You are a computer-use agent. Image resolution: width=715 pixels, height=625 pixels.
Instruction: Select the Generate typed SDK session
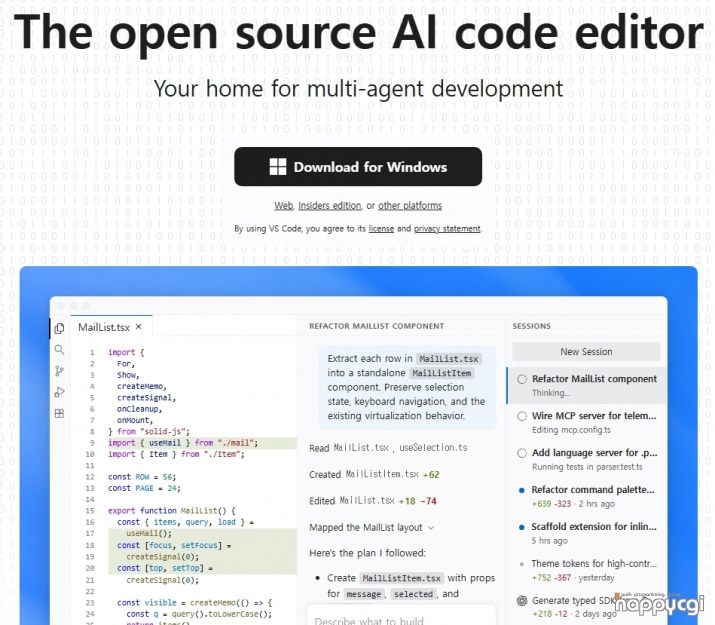coord(587,607)
